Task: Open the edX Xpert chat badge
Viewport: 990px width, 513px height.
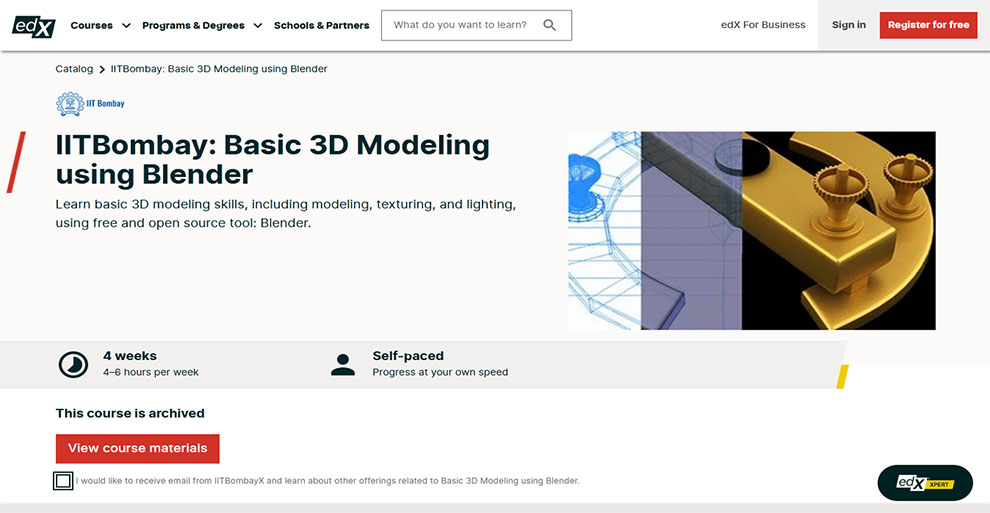Action: point(924,483)
